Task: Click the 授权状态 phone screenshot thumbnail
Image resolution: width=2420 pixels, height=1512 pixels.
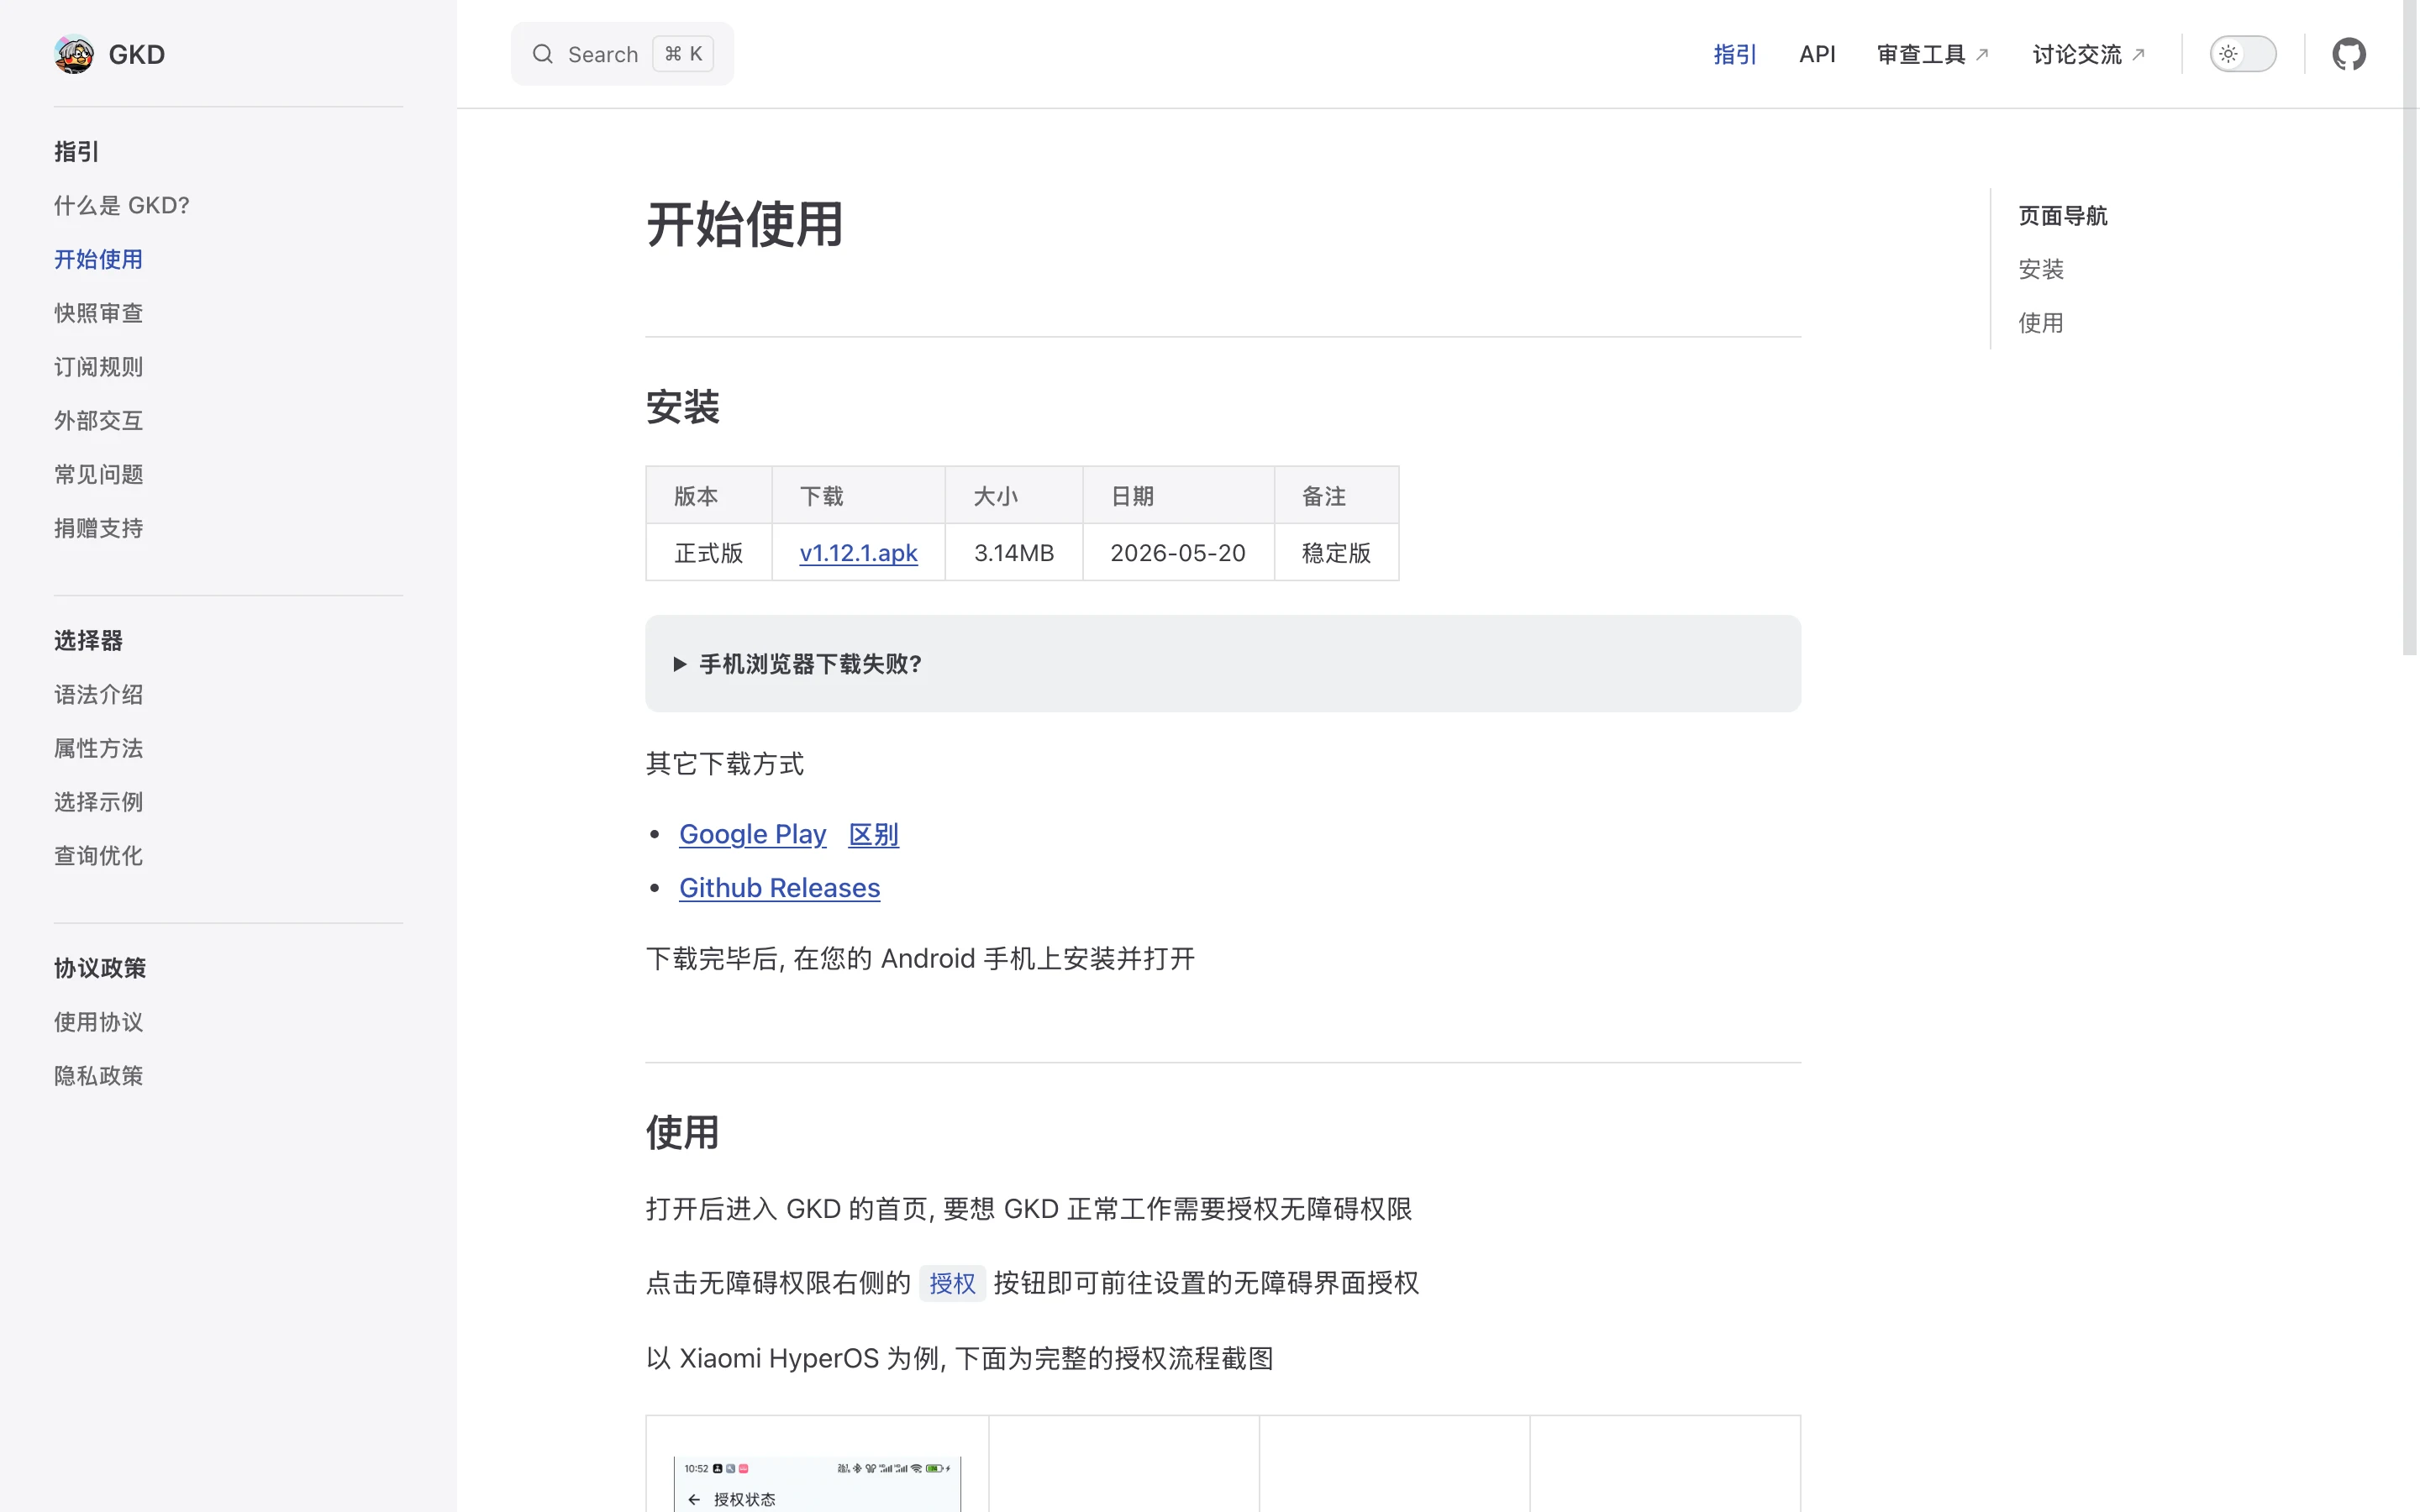Action: click(816, 1484)
